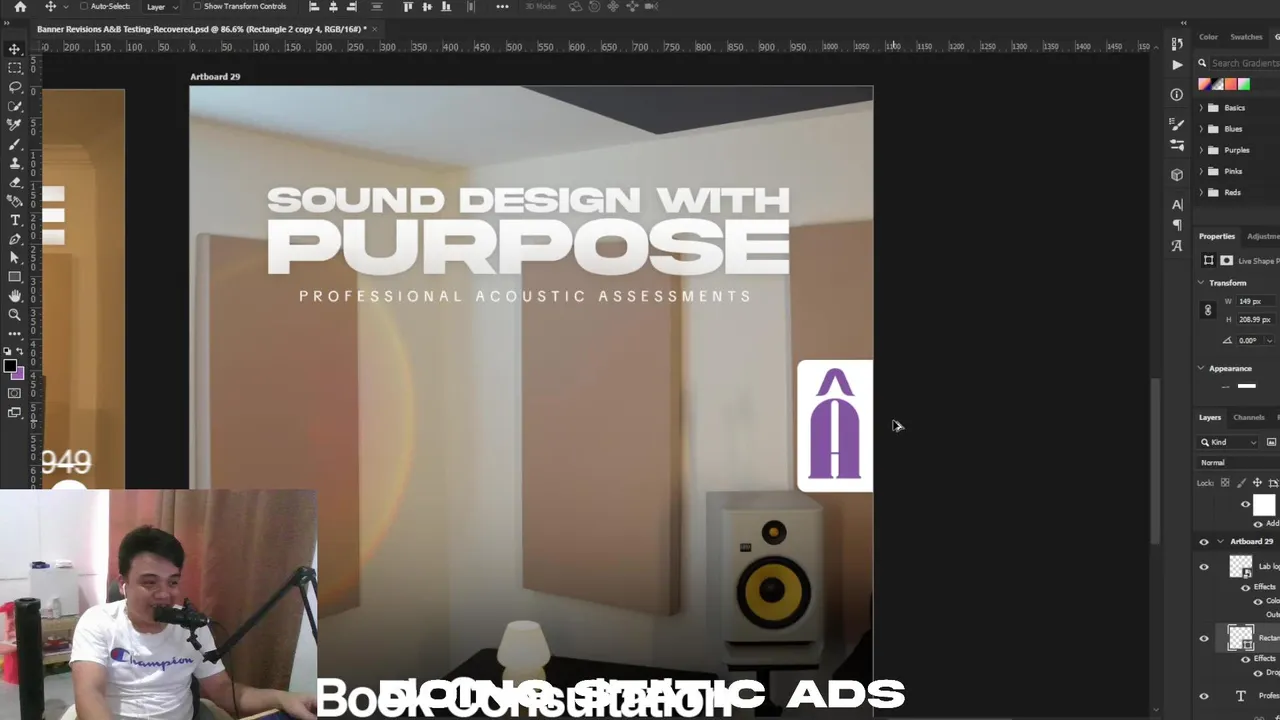Hide the Lab logo layer

[x=1204, y=567]
